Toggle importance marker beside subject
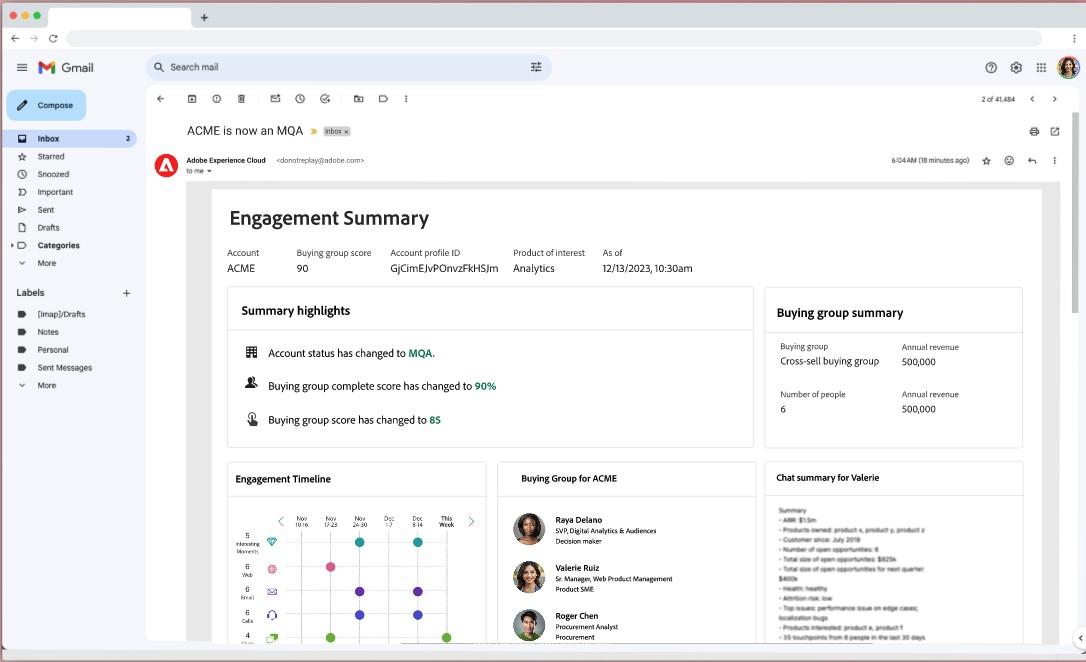The image size is (1086, 662). click(313, 132)
